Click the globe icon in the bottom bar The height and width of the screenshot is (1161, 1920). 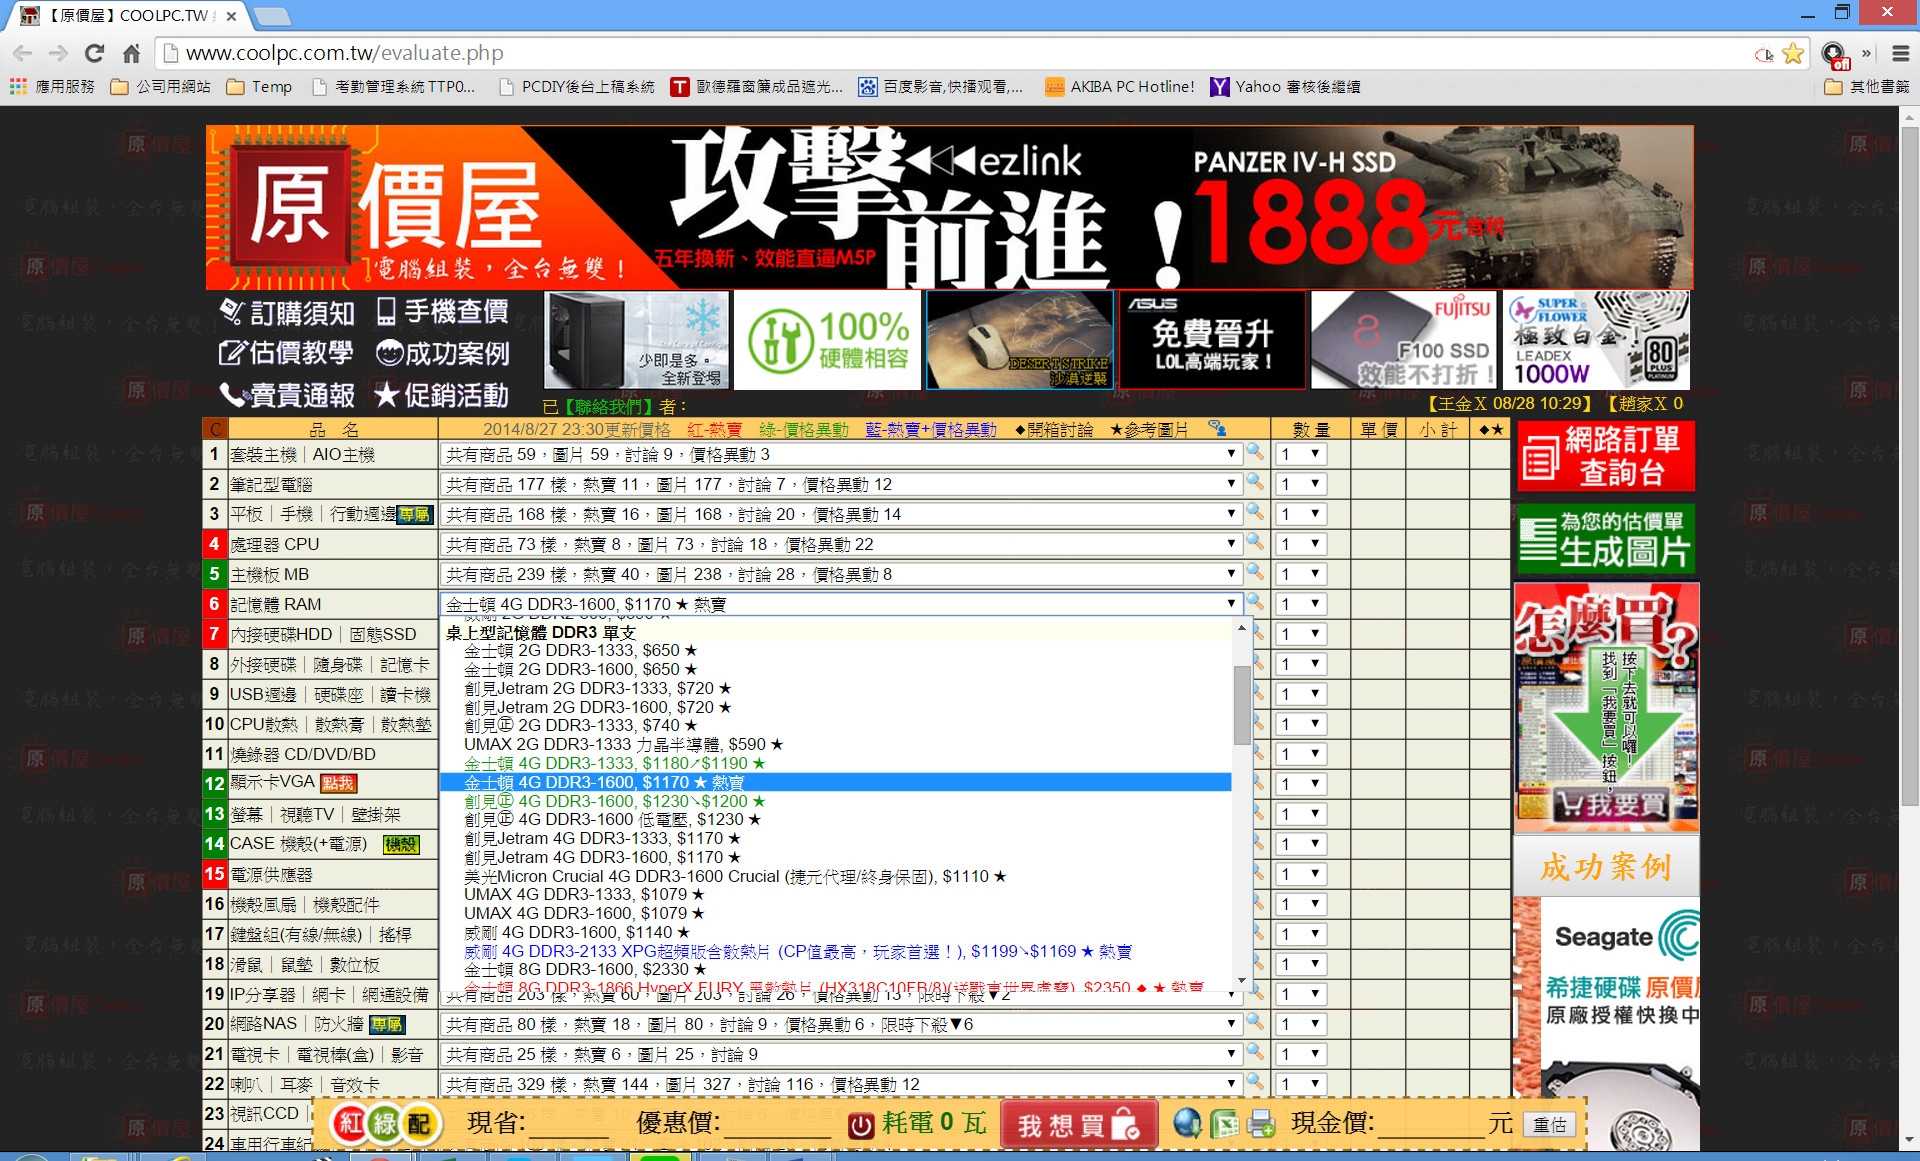point(1187,1124)
